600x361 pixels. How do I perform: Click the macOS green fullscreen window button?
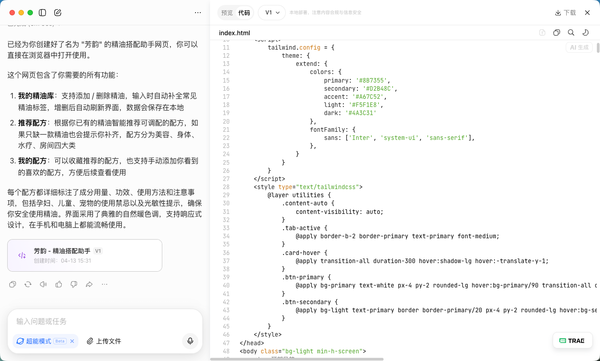[30, 13]
